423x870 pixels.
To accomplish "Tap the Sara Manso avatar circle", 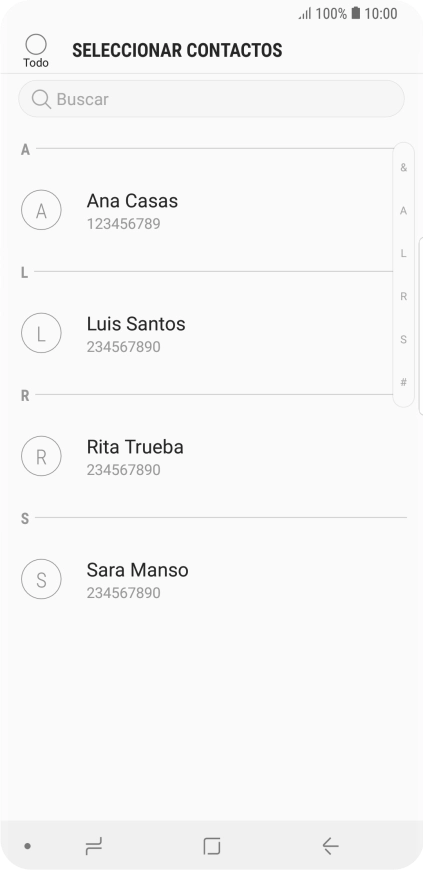I will (41, 579).
